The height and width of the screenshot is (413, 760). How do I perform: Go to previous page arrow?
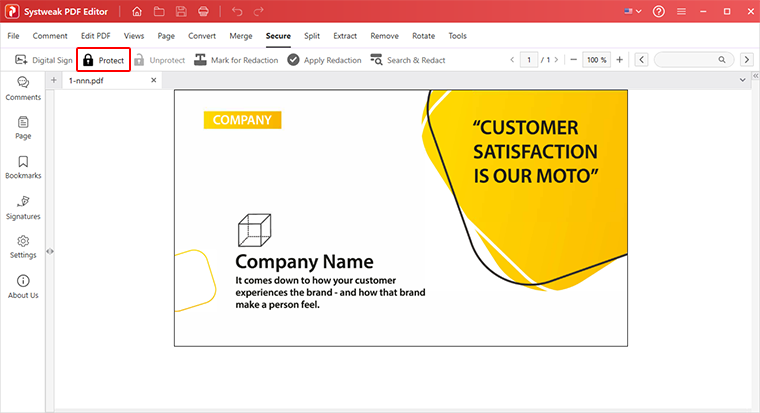pos(512,60)
